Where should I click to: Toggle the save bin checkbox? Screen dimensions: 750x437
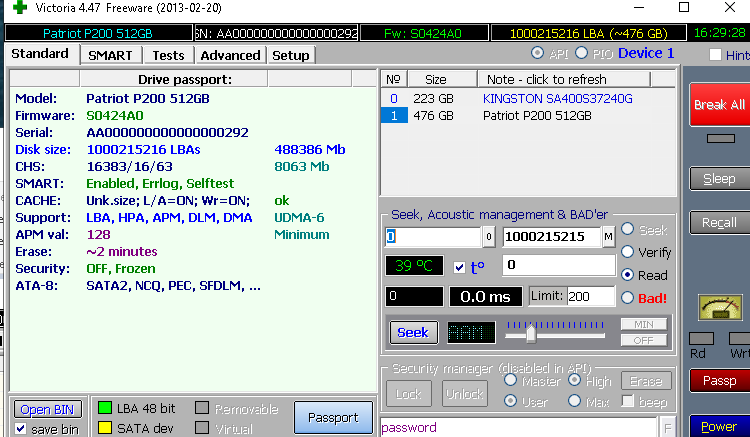pyautogui.click(x=21, y=429)
